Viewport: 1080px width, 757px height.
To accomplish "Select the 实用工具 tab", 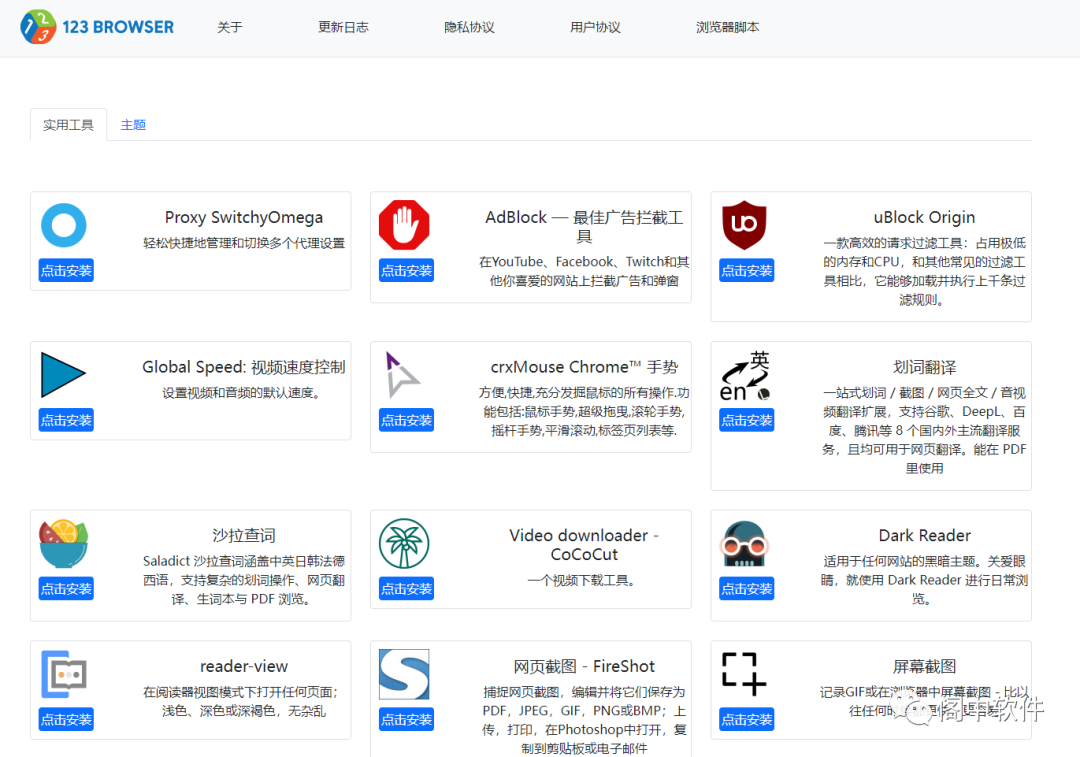I will [68, 125].
